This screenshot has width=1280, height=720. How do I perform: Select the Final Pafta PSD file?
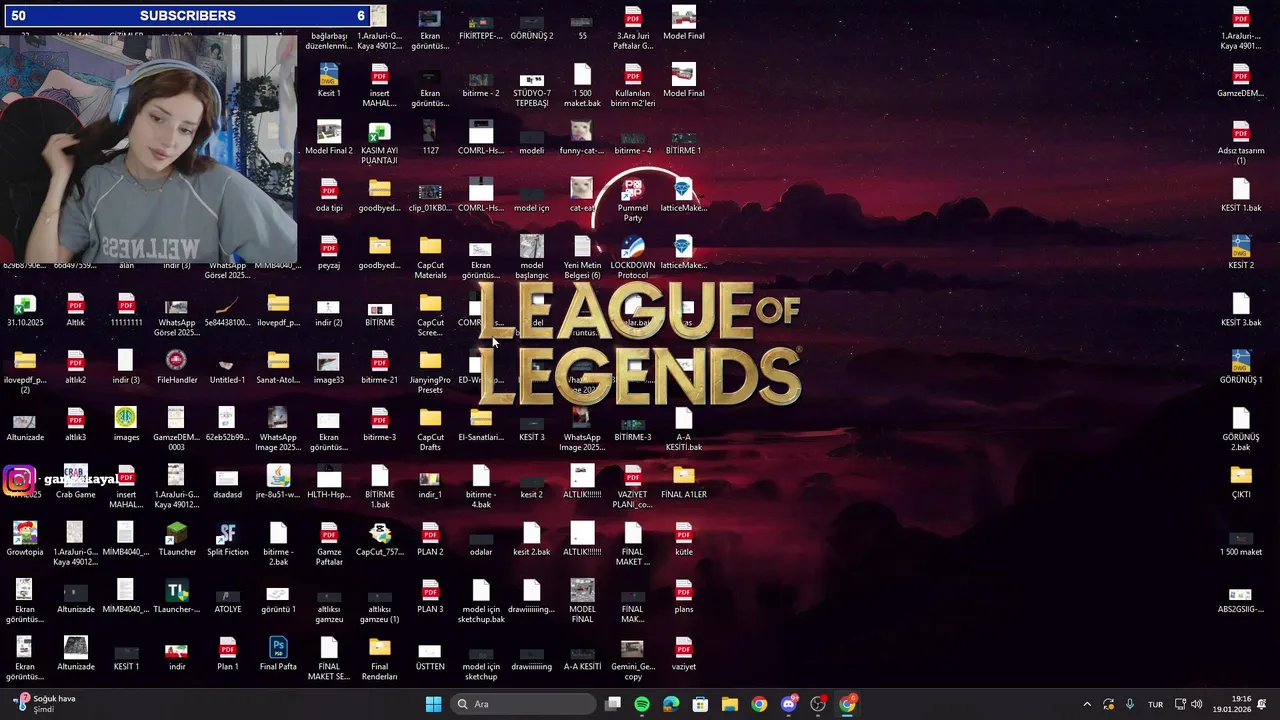(278, 655)
